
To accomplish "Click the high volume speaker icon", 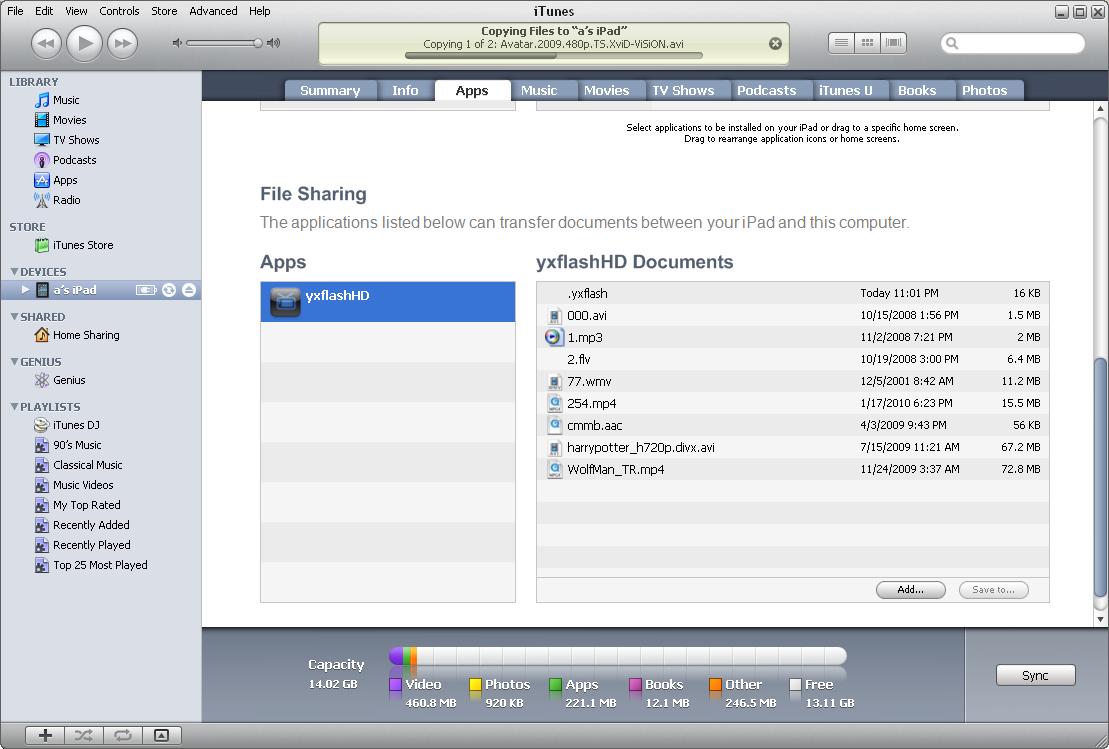I will point(274,43).
